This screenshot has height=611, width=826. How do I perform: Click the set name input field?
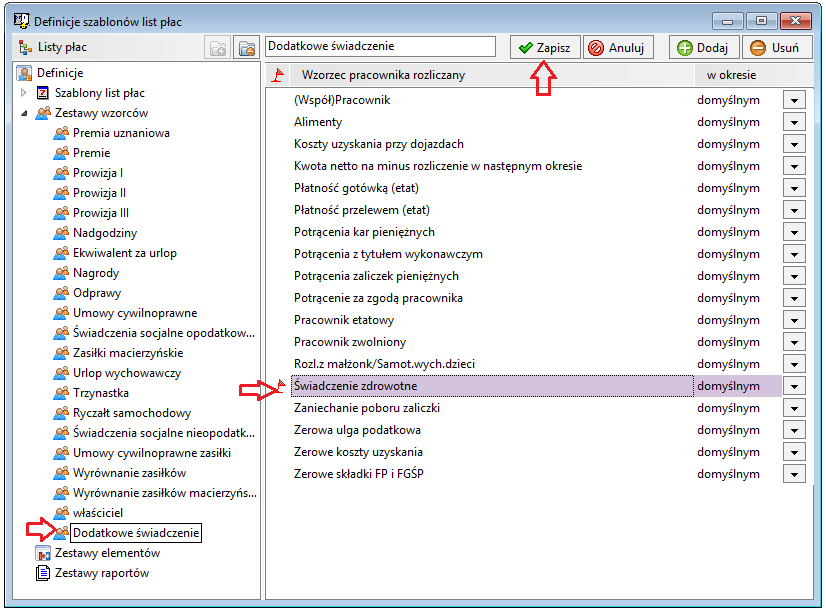pyautogui.click(x=380, y=46)
